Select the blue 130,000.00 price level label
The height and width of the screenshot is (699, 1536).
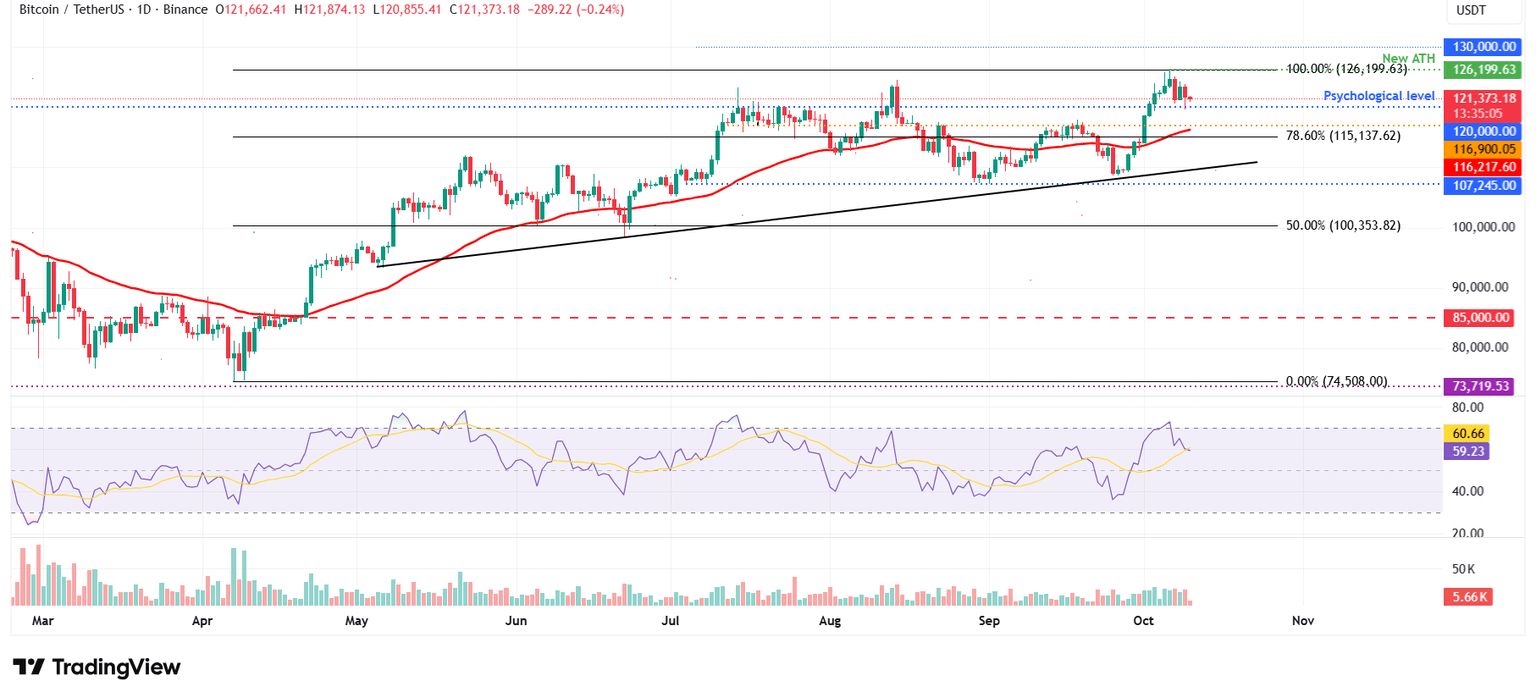pos(1483,46)
